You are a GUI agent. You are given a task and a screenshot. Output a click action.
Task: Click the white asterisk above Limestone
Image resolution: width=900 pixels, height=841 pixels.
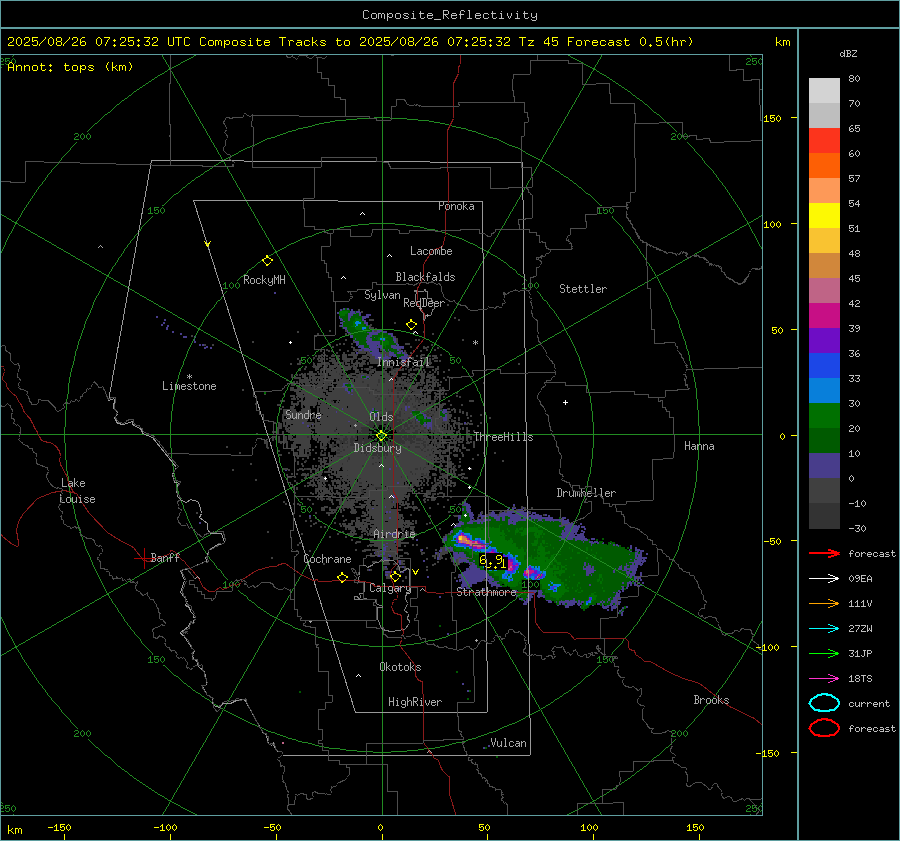189,377
